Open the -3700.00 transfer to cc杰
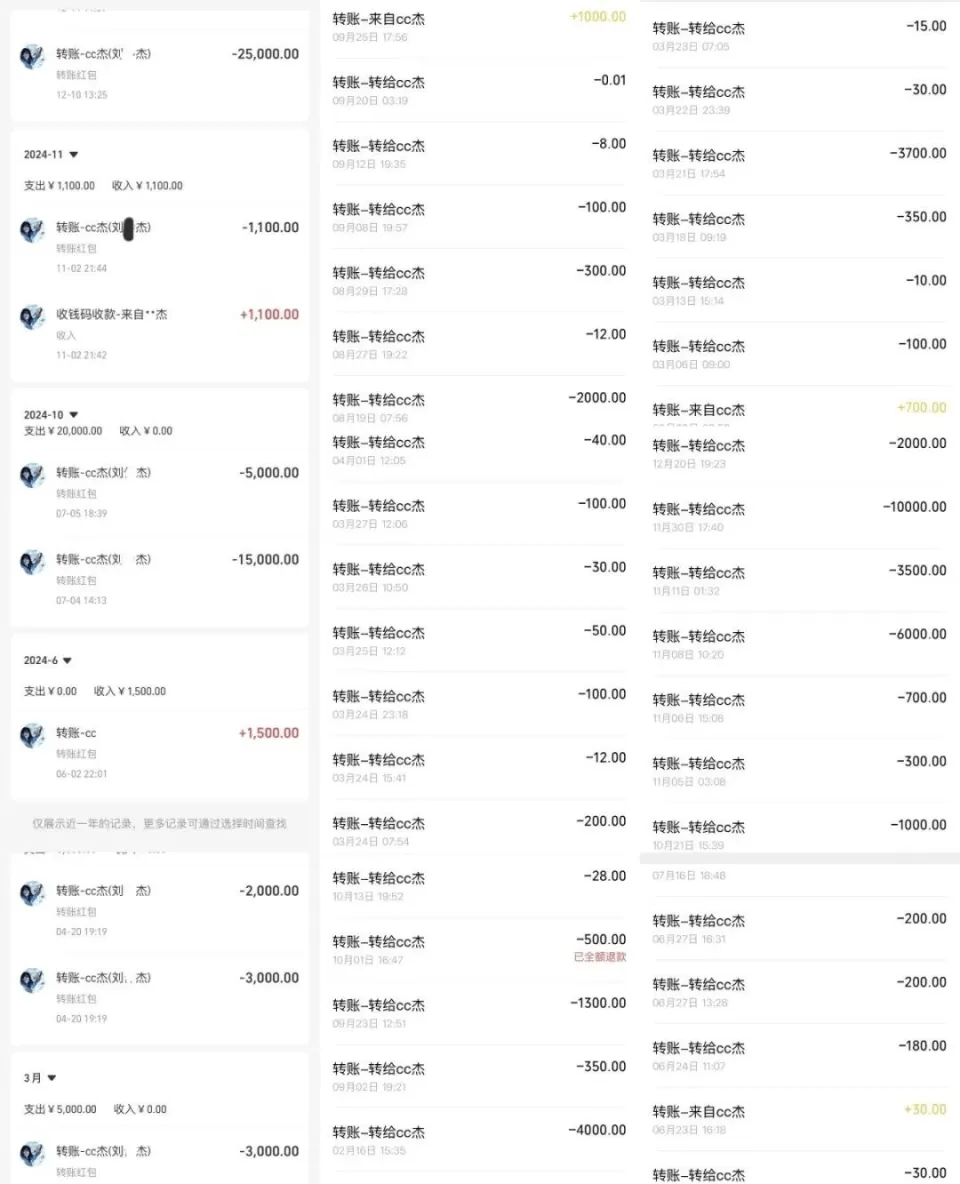The height and width of the screenshot is (1184, 960). 799,163
